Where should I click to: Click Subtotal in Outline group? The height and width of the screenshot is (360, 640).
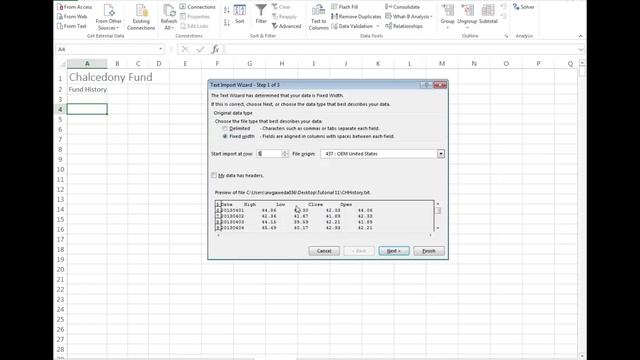(488, 15)
